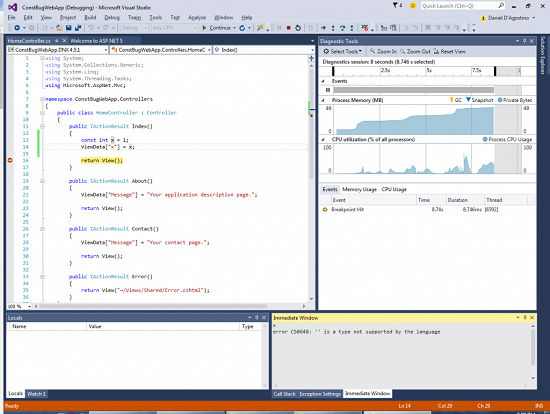Click the Redo arrow icon
Screen dimensions: 550x414
click(106, 28)
